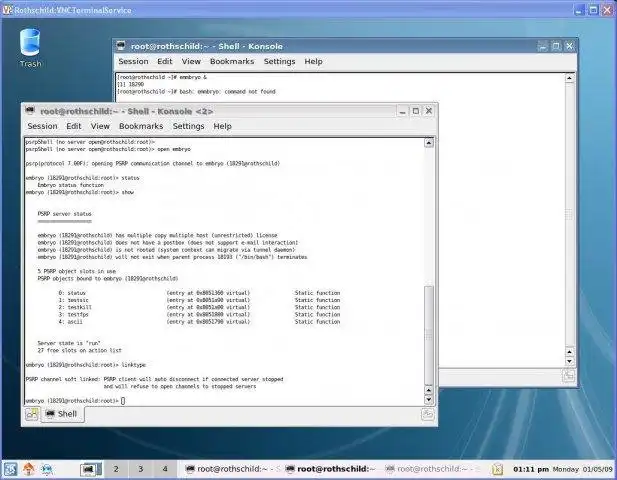Open the K menu launcher in the panel
Viewport: 617px width, 480px height.
tap(9, 469)
